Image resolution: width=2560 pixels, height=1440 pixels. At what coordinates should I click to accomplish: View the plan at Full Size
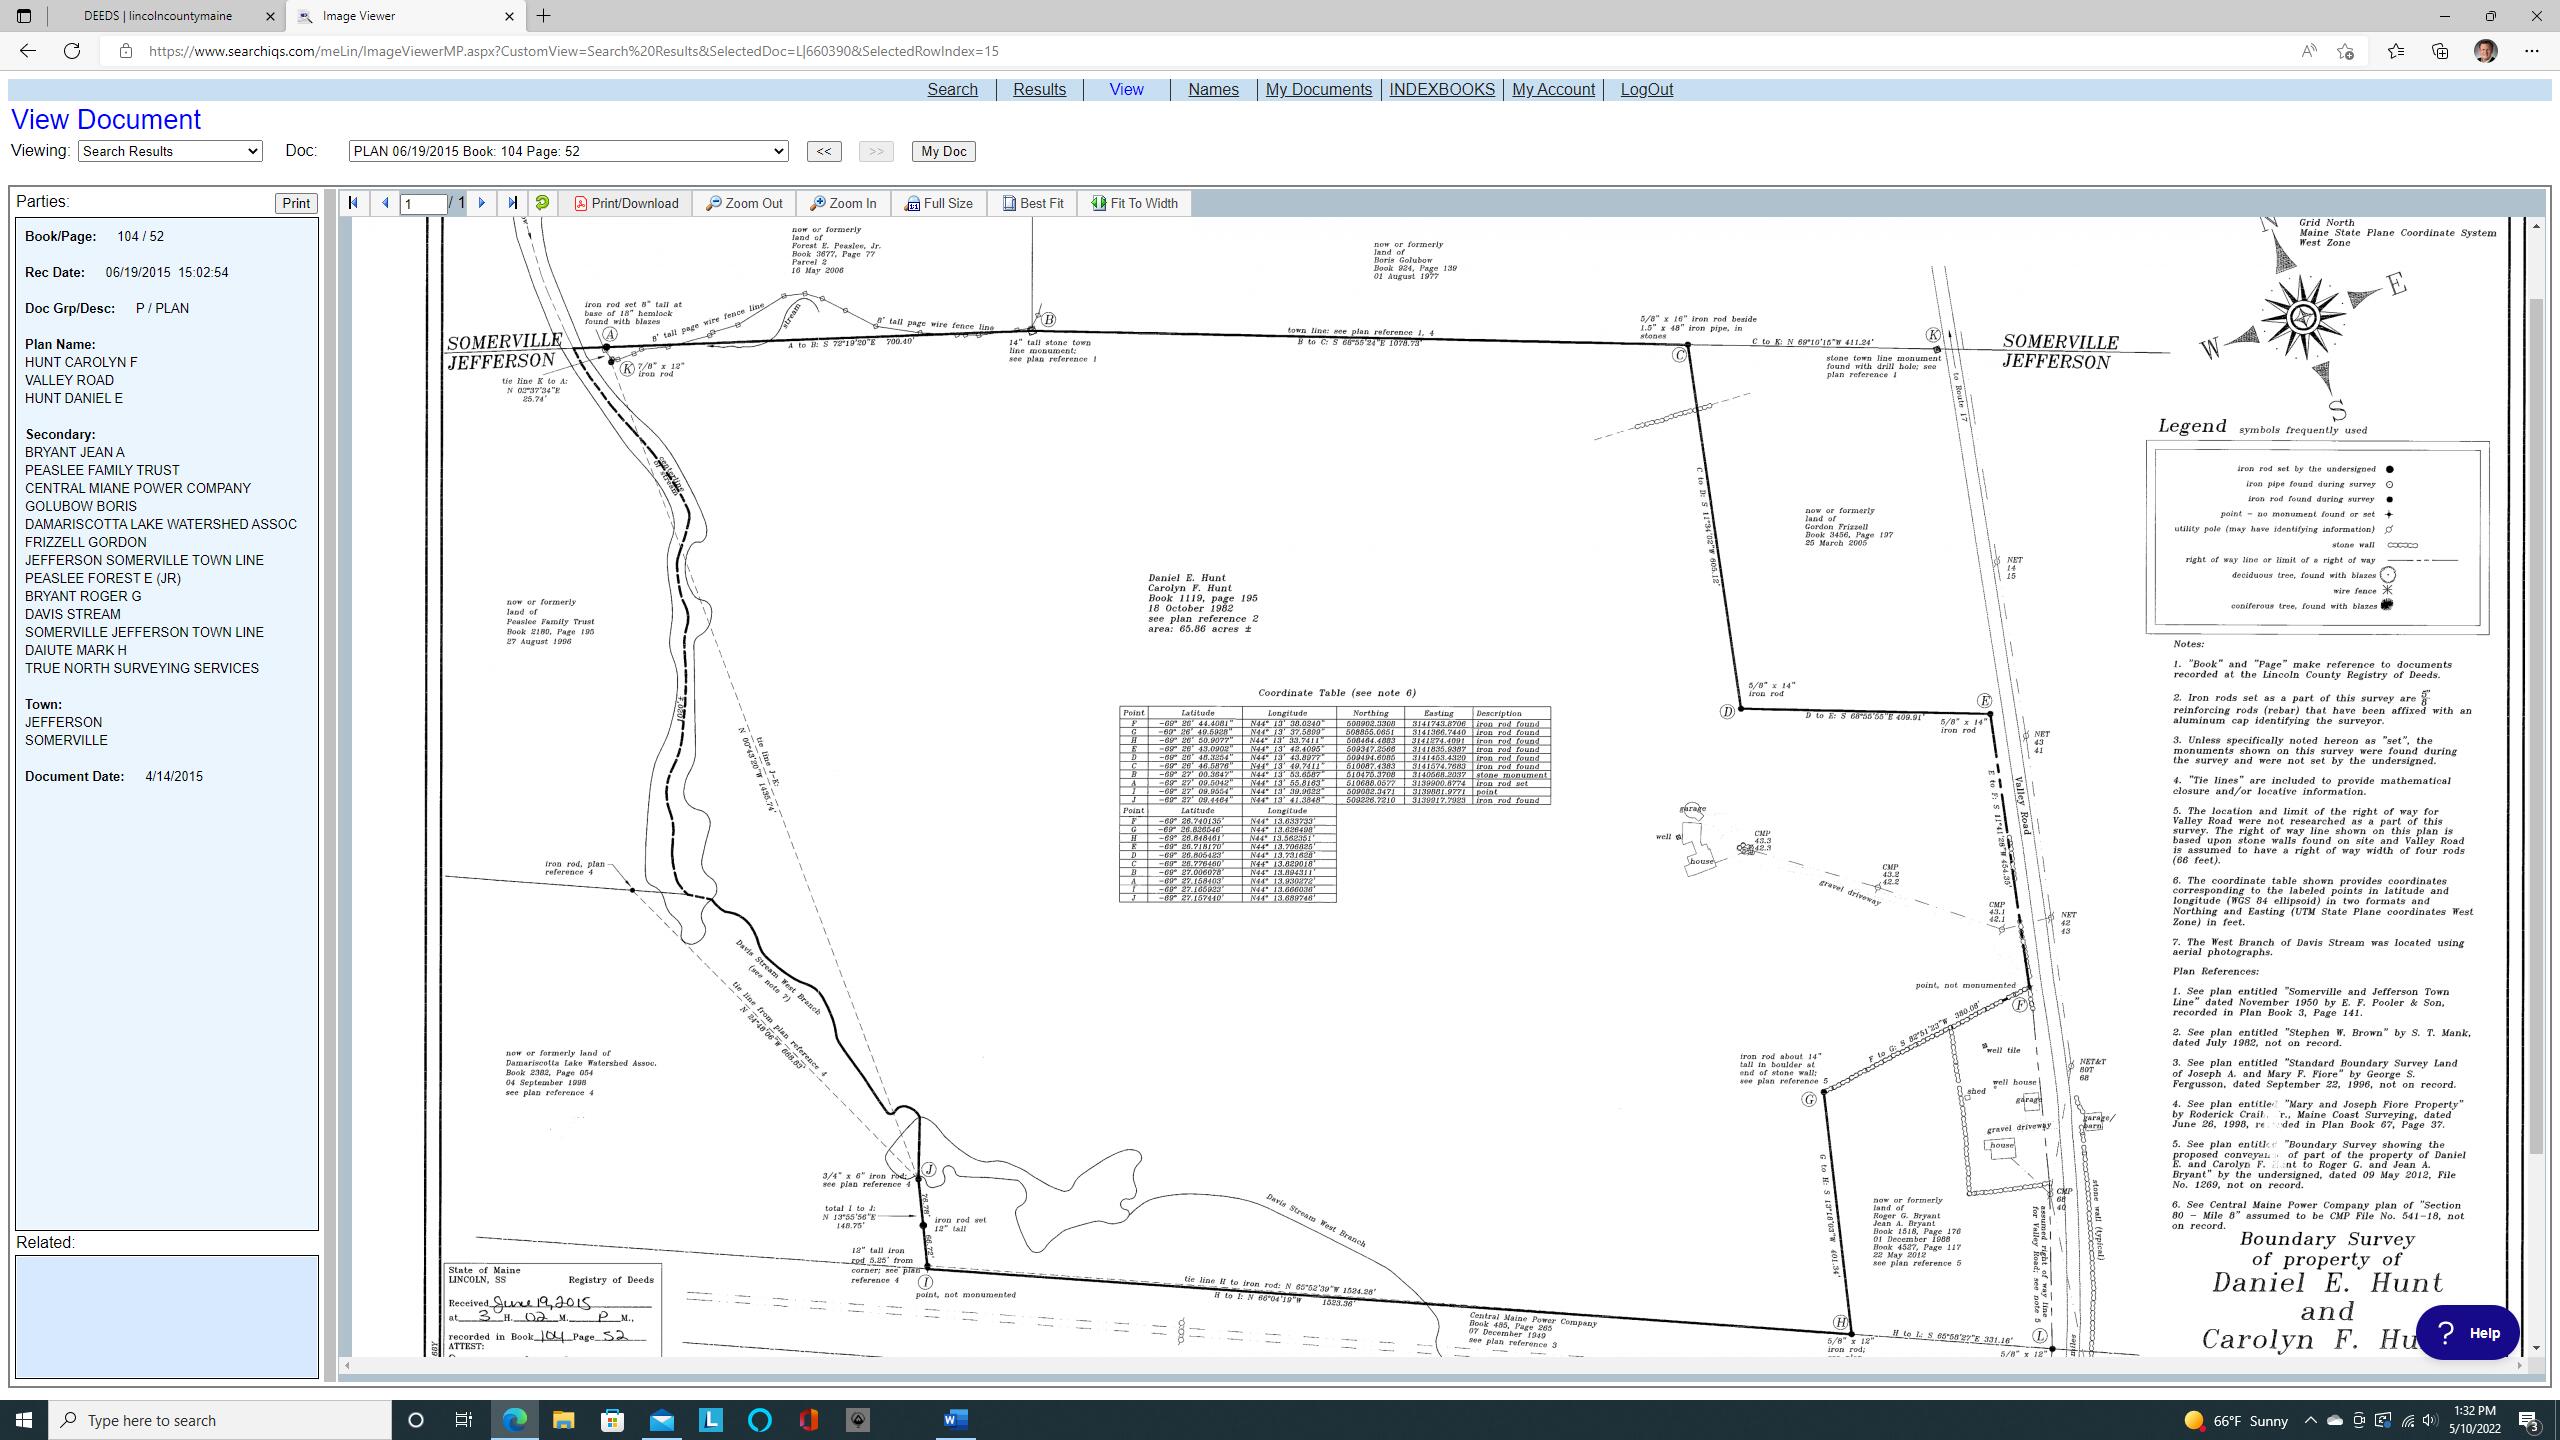[939, 203]
